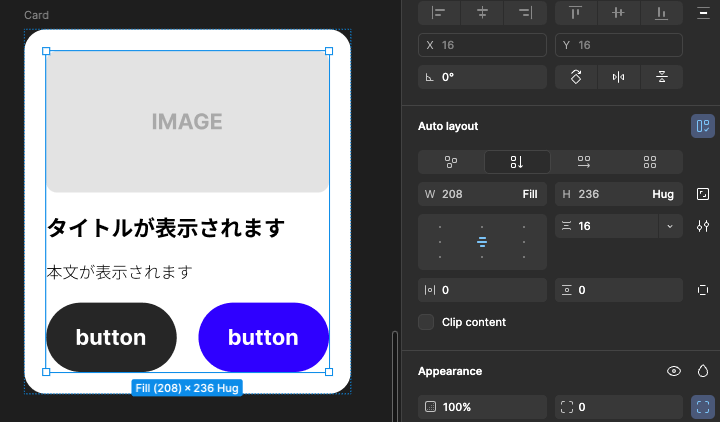This screenshot has height=422, width=720.
Task: Open the Hug height sizing dropdown
Action: click(x=663, y=194)
